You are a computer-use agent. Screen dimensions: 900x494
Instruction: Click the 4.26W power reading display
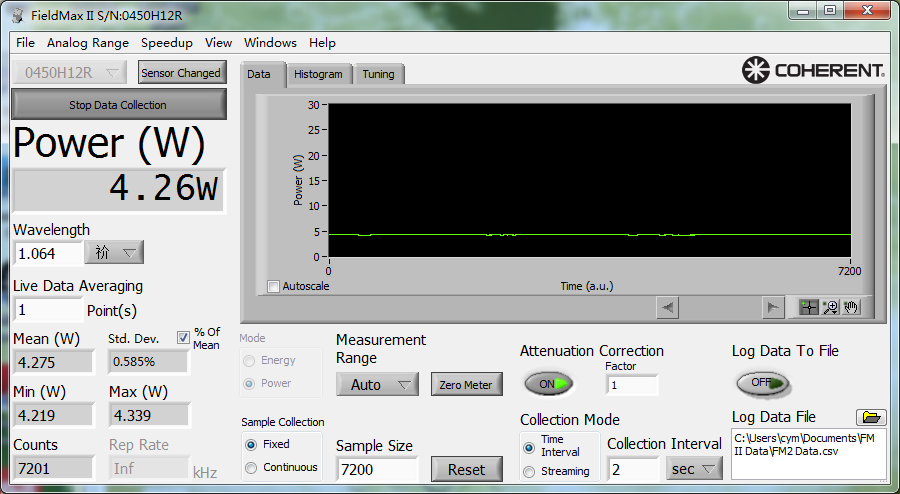(119, 190)
